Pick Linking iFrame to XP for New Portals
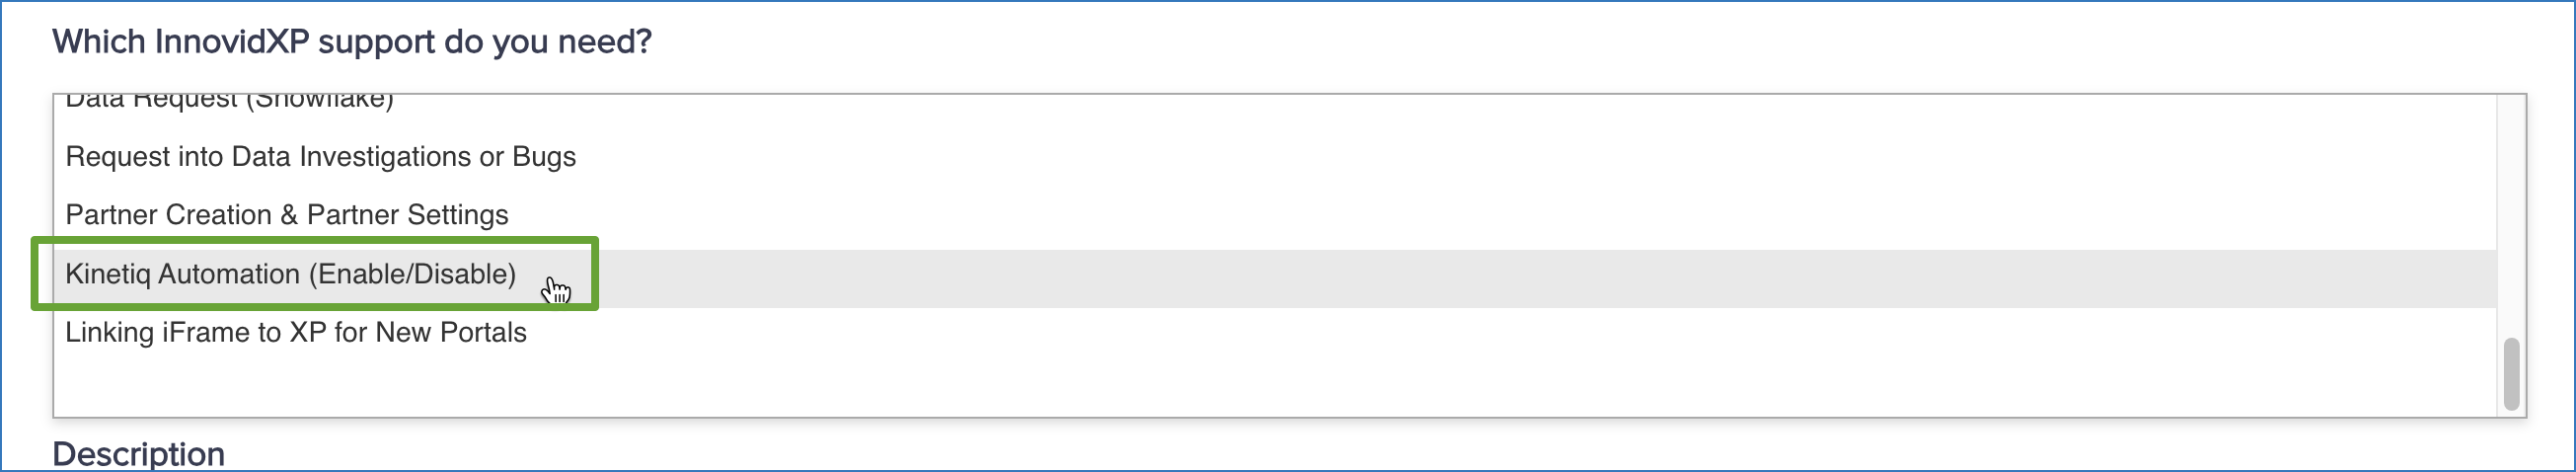This screenshot has height=472, width=2576. click(x=295, y=332)
